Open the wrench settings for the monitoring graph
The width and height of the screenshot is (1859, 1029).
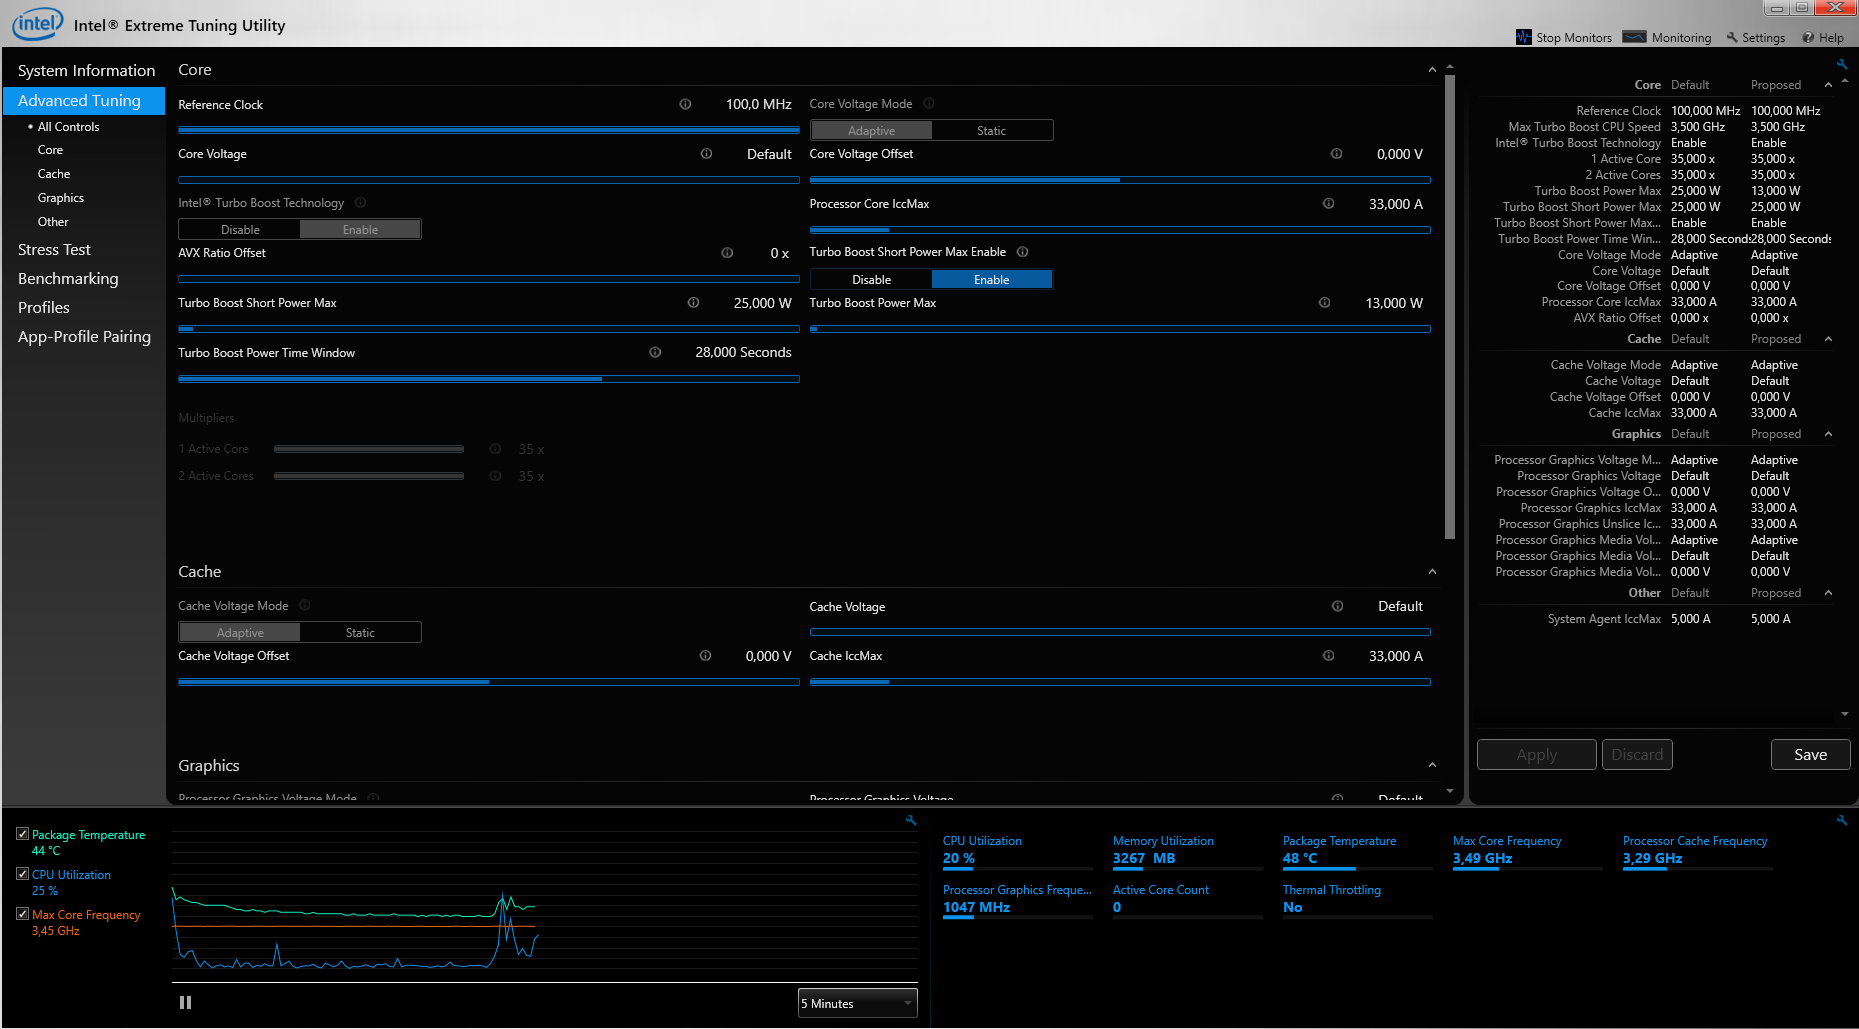coord(911,820)
